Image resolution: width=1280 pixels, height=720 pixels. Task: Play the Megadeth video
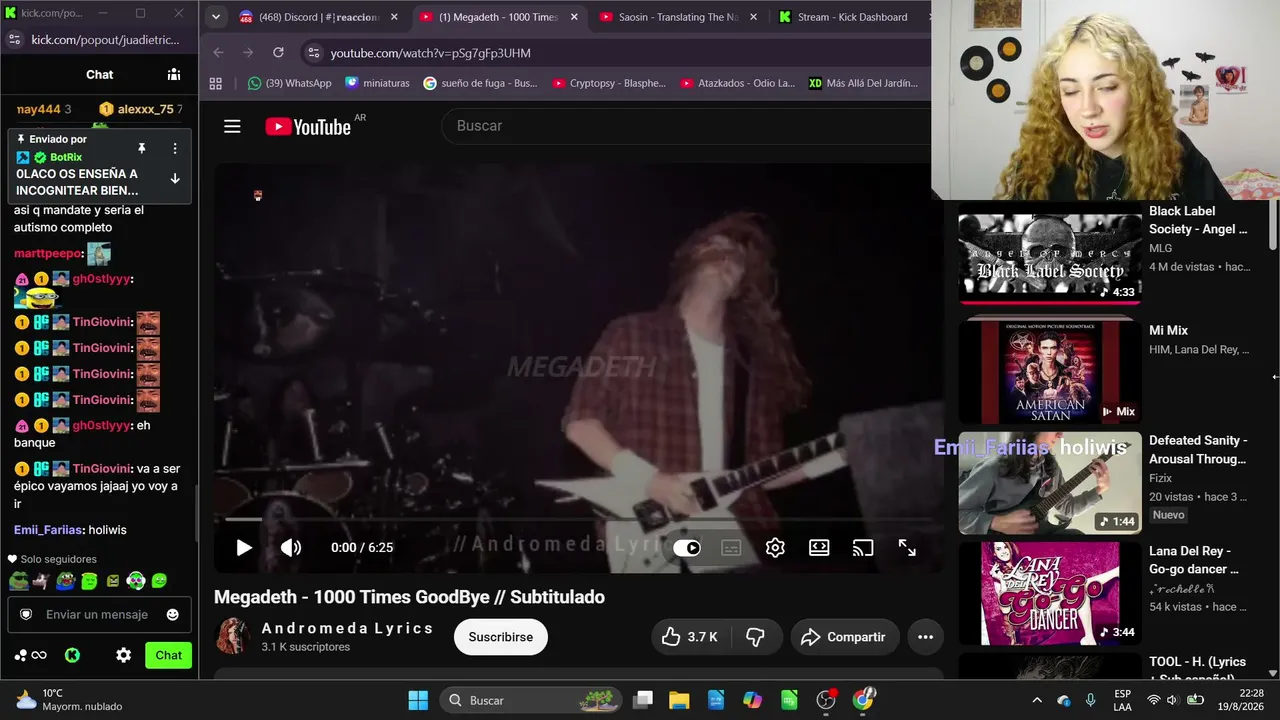pos(244,548)
